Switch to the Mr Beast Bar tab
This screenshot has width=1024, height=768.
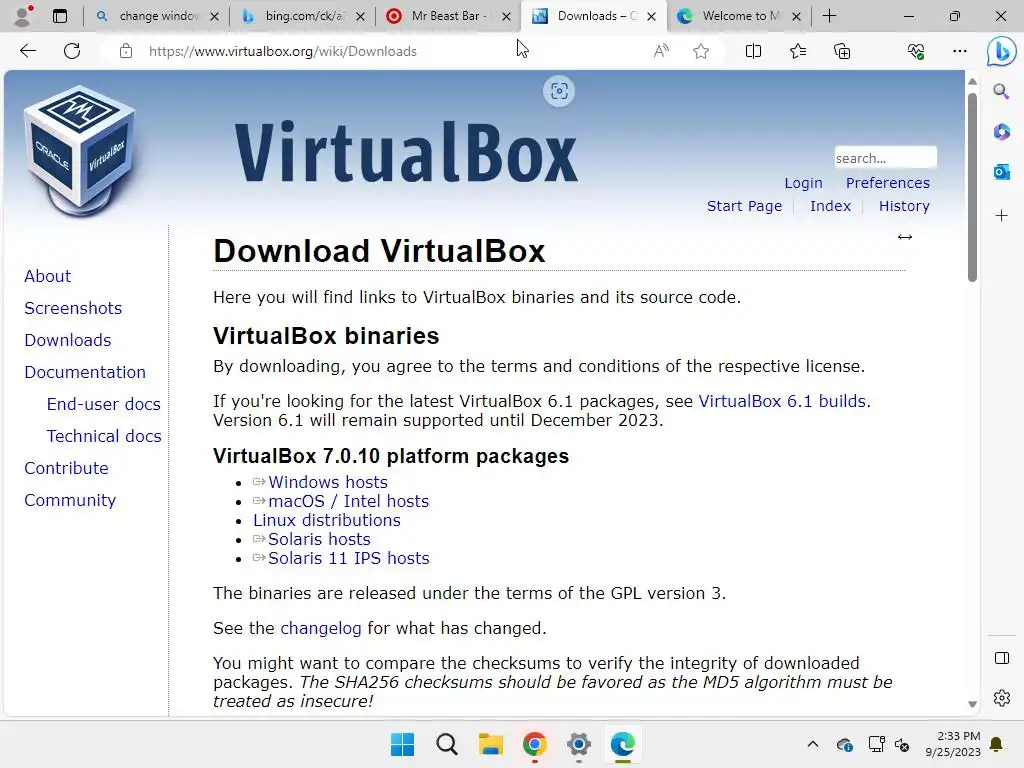click(449, 16)
